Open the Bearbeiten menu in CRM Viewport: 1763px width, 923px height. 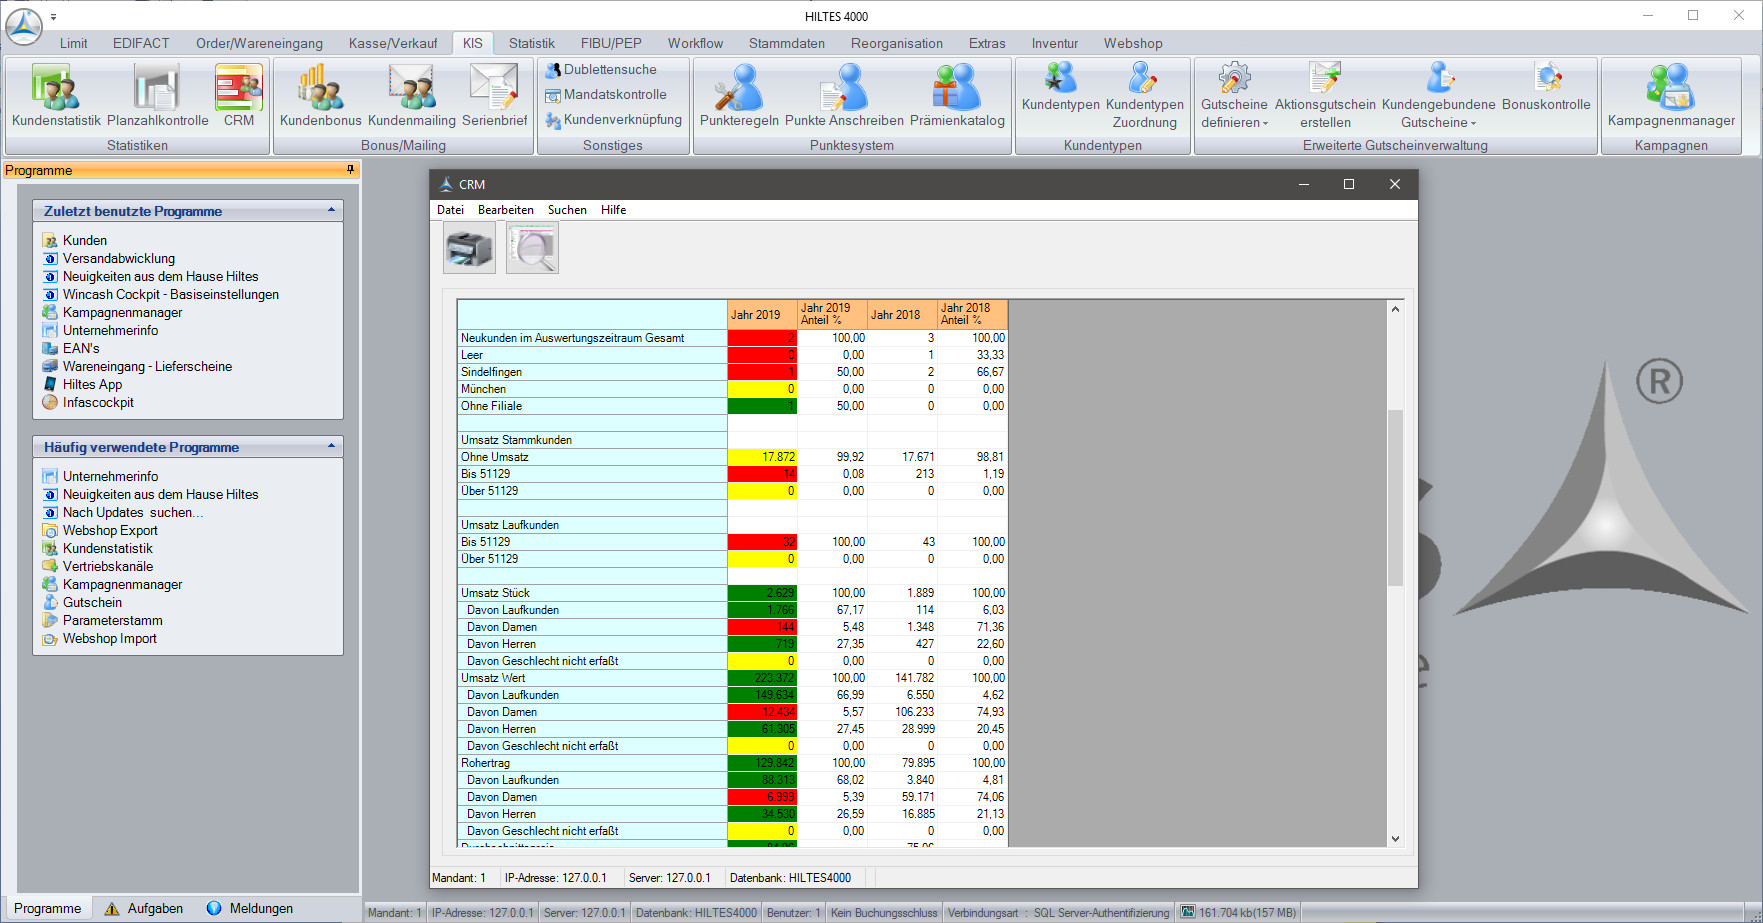click(x=505, y=210)
